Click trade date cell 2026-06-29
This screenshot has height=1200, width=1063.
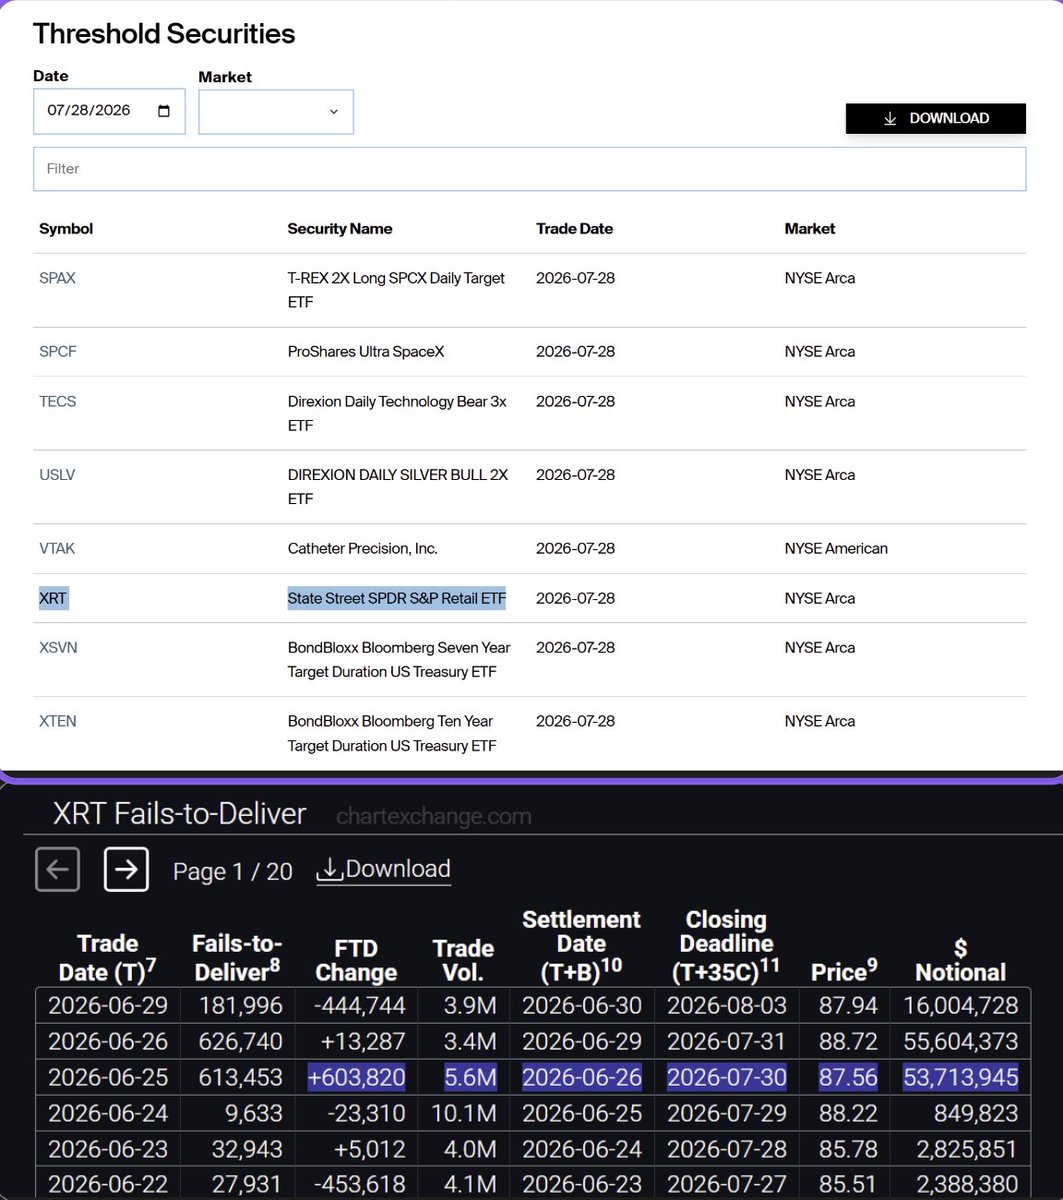coord(108,1006)
